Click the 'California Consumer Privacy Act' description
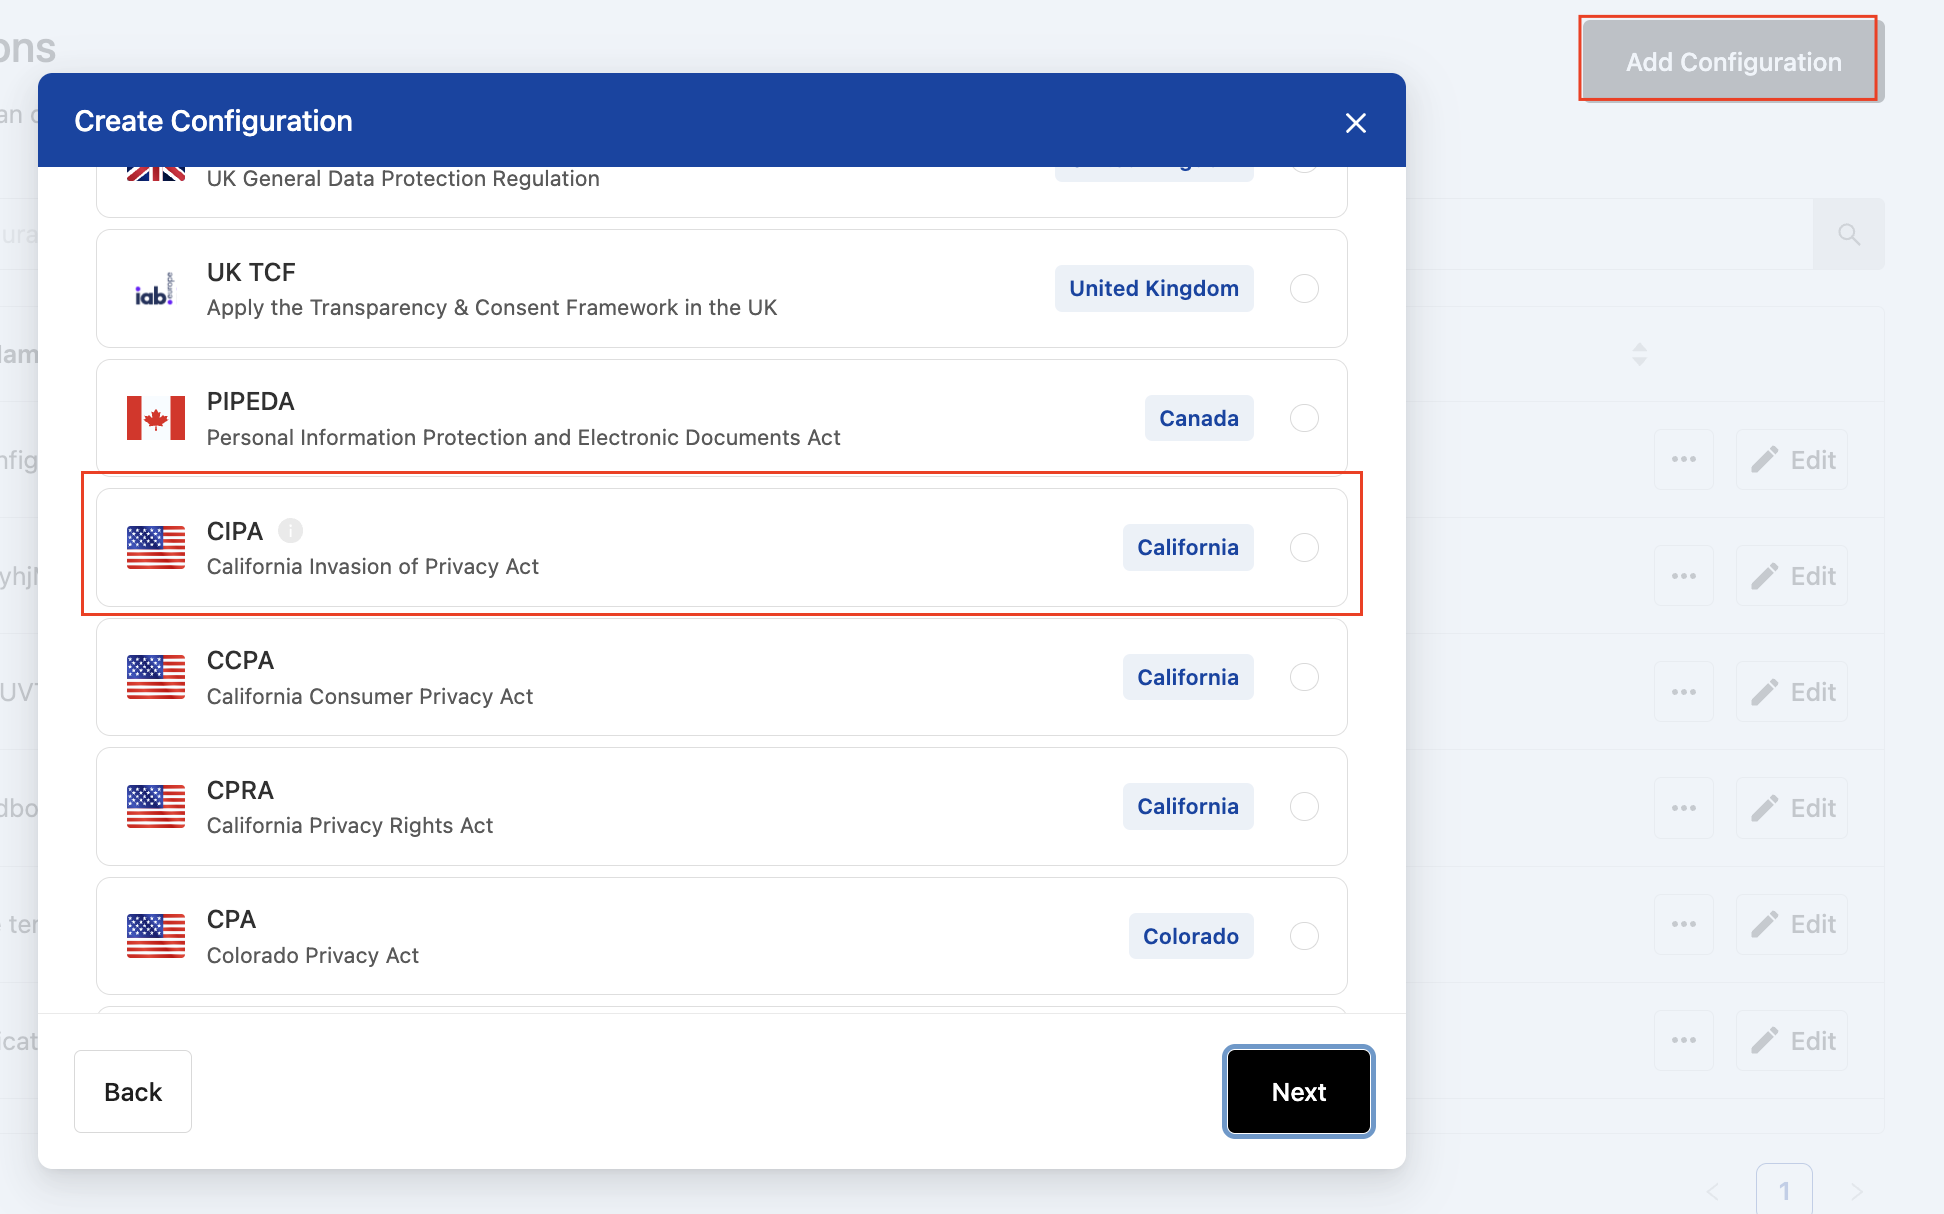The image size is (1944, 1214). (370, 697)
